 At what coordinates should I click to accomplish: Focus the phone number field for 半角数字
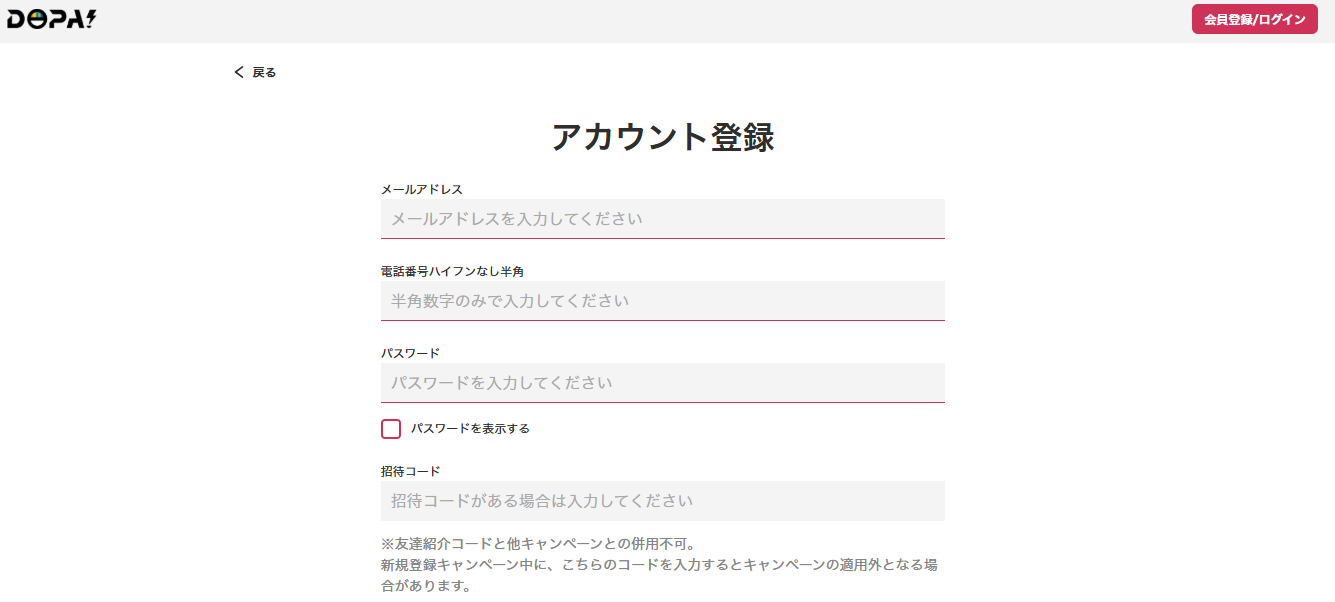coord(662,301)
